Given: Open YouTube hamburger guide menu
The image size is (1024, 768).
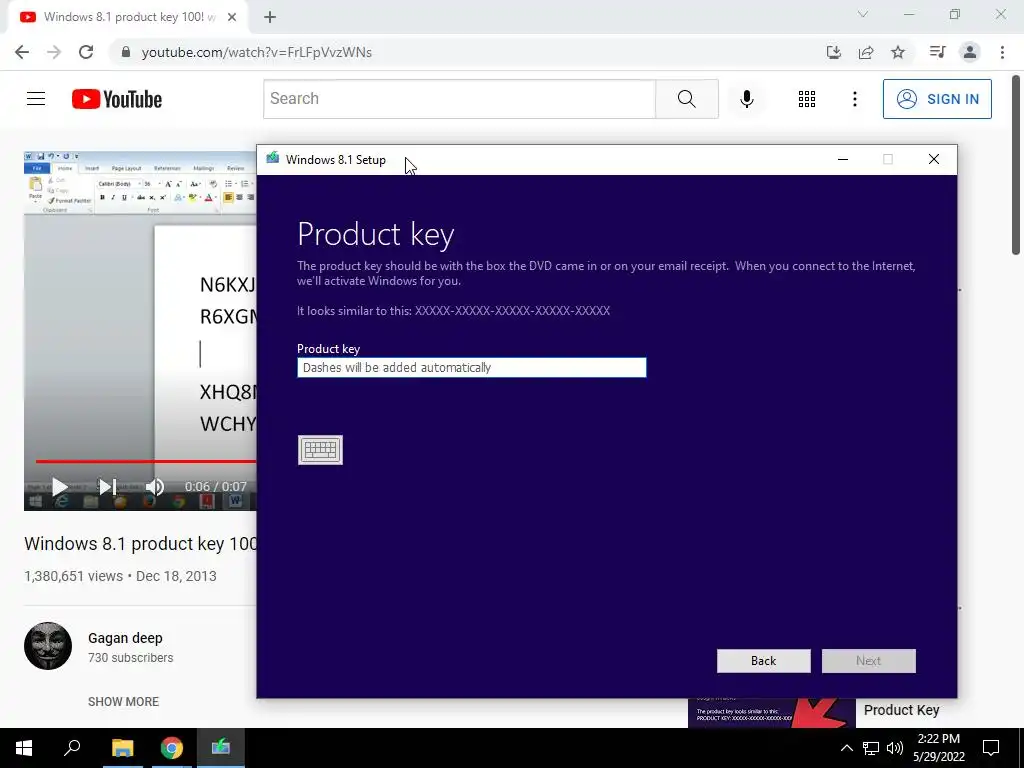Looking at the screenshot, I should (36, 99).
